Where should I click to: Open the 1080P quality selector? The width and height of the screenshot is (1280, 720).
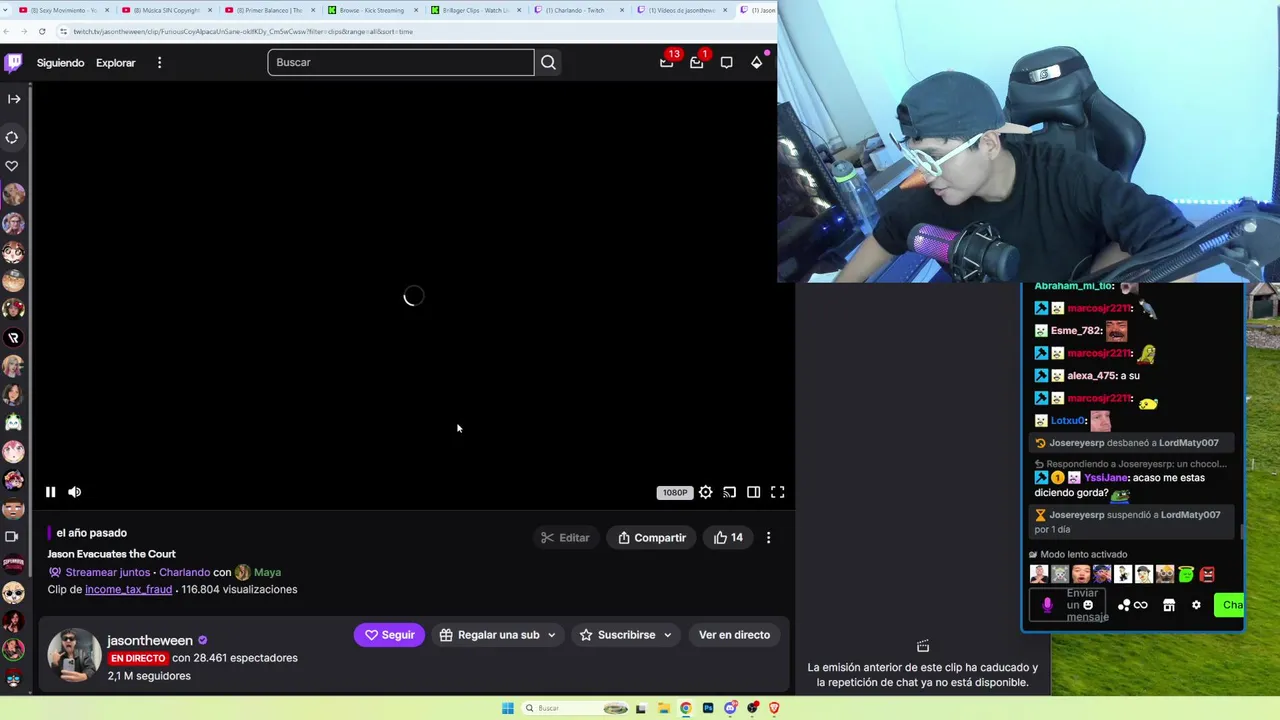pyautogui.click(x=675, y=492)
